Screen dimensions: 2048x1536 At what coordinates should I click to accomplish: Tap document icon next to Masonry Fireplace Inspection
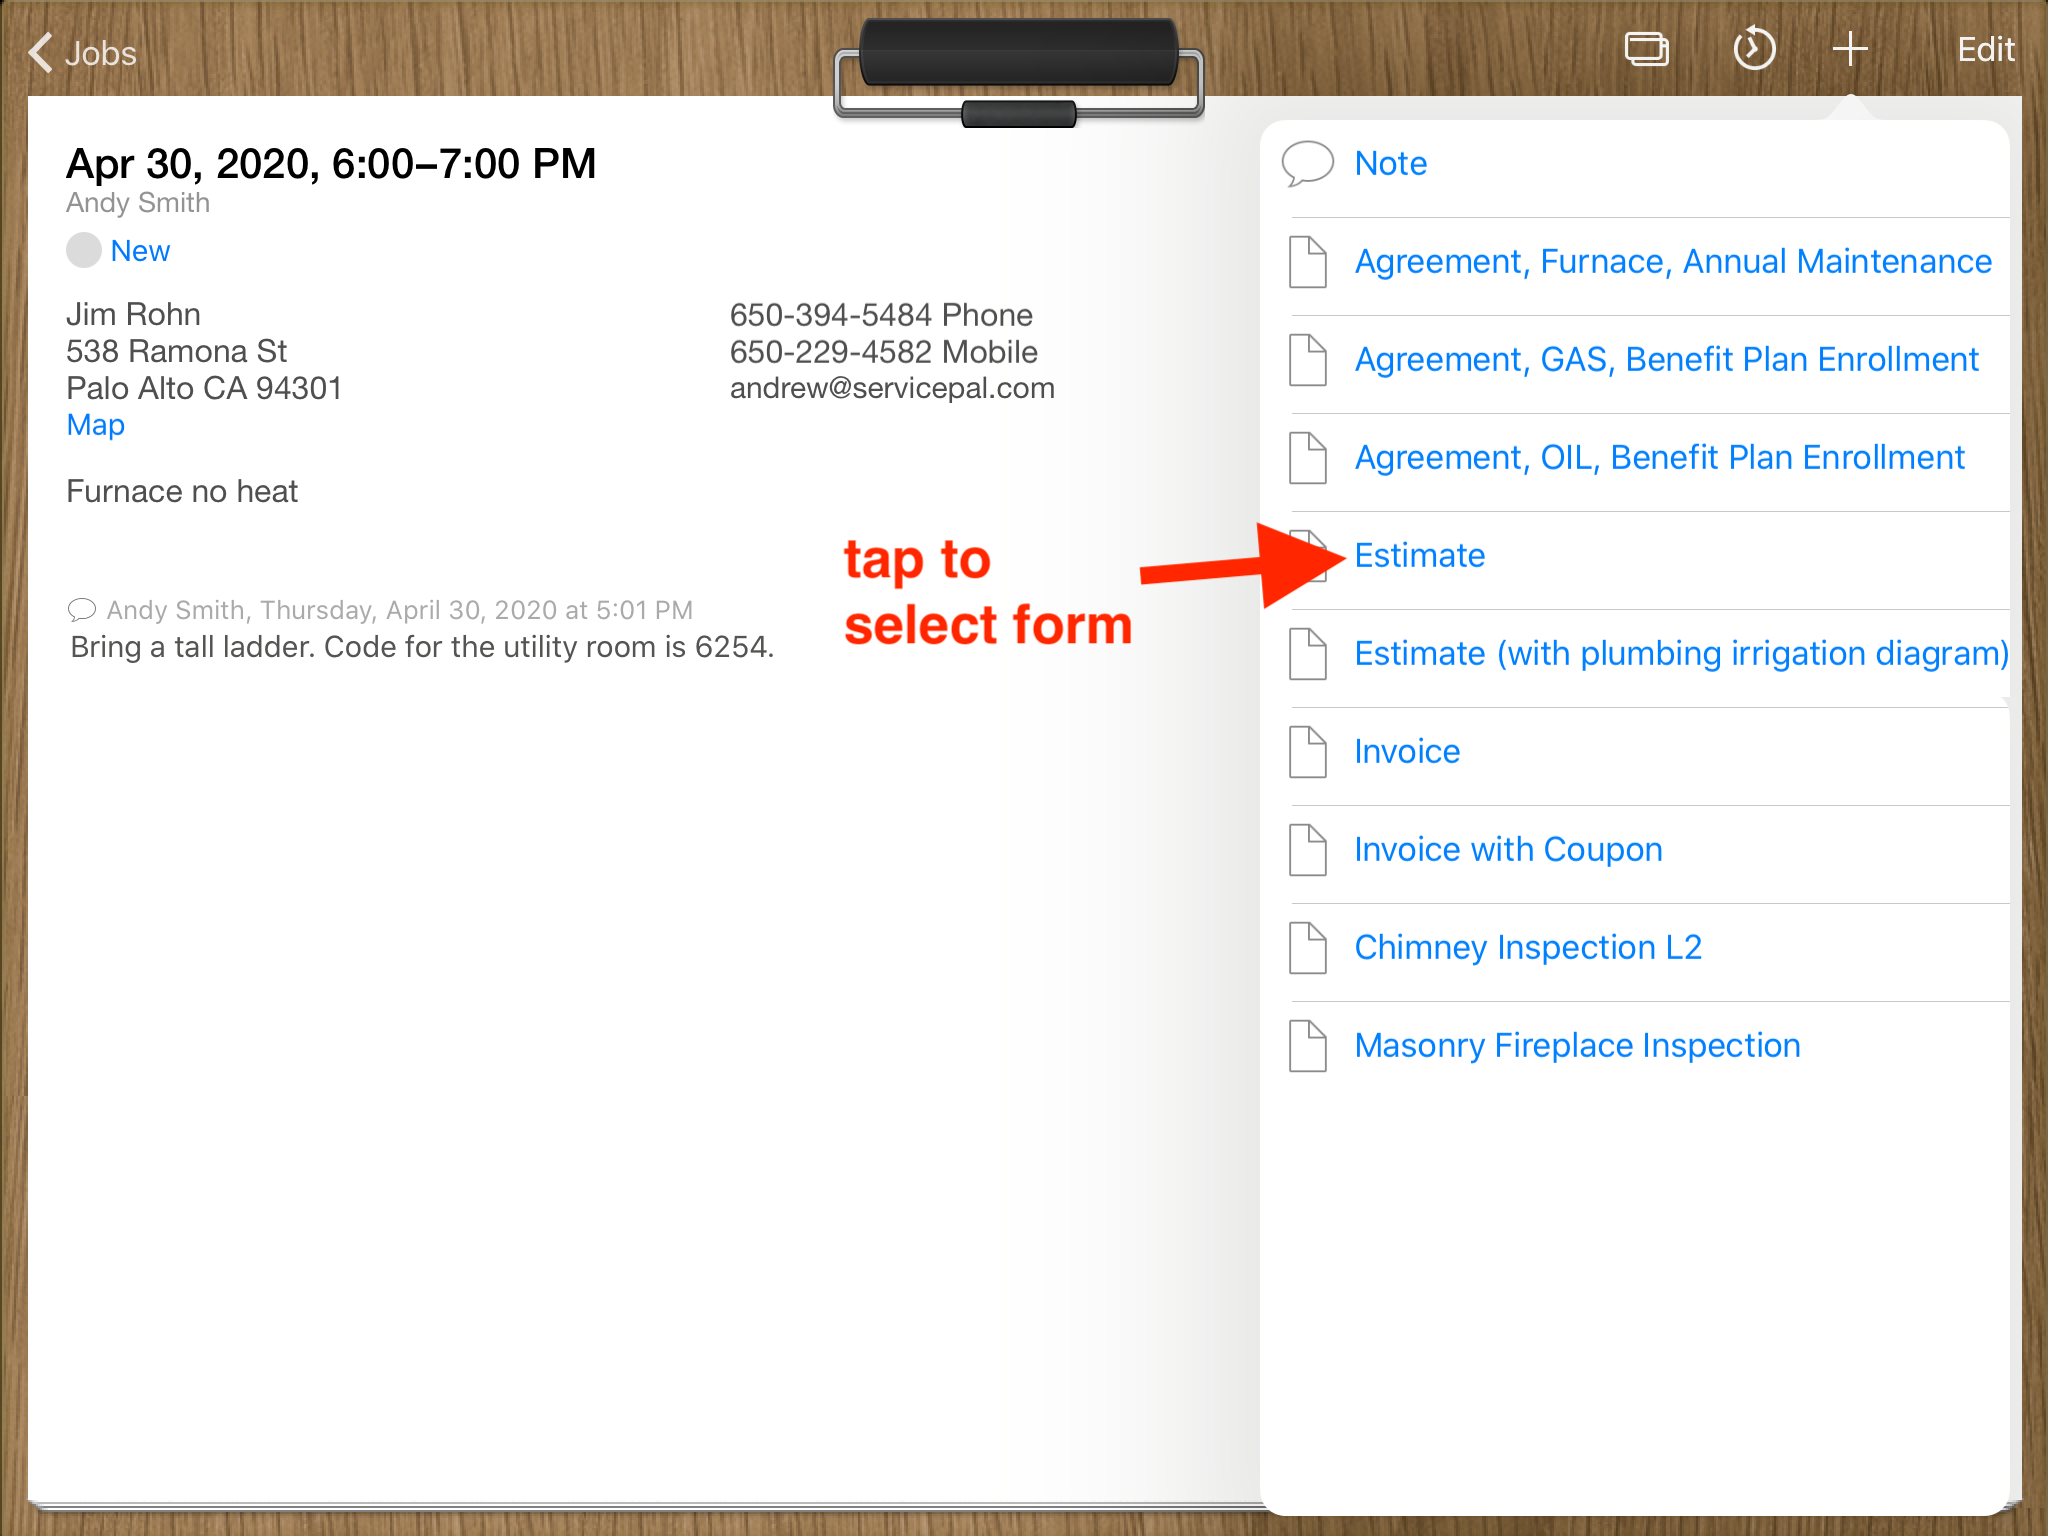[x=1307, y=1045]
